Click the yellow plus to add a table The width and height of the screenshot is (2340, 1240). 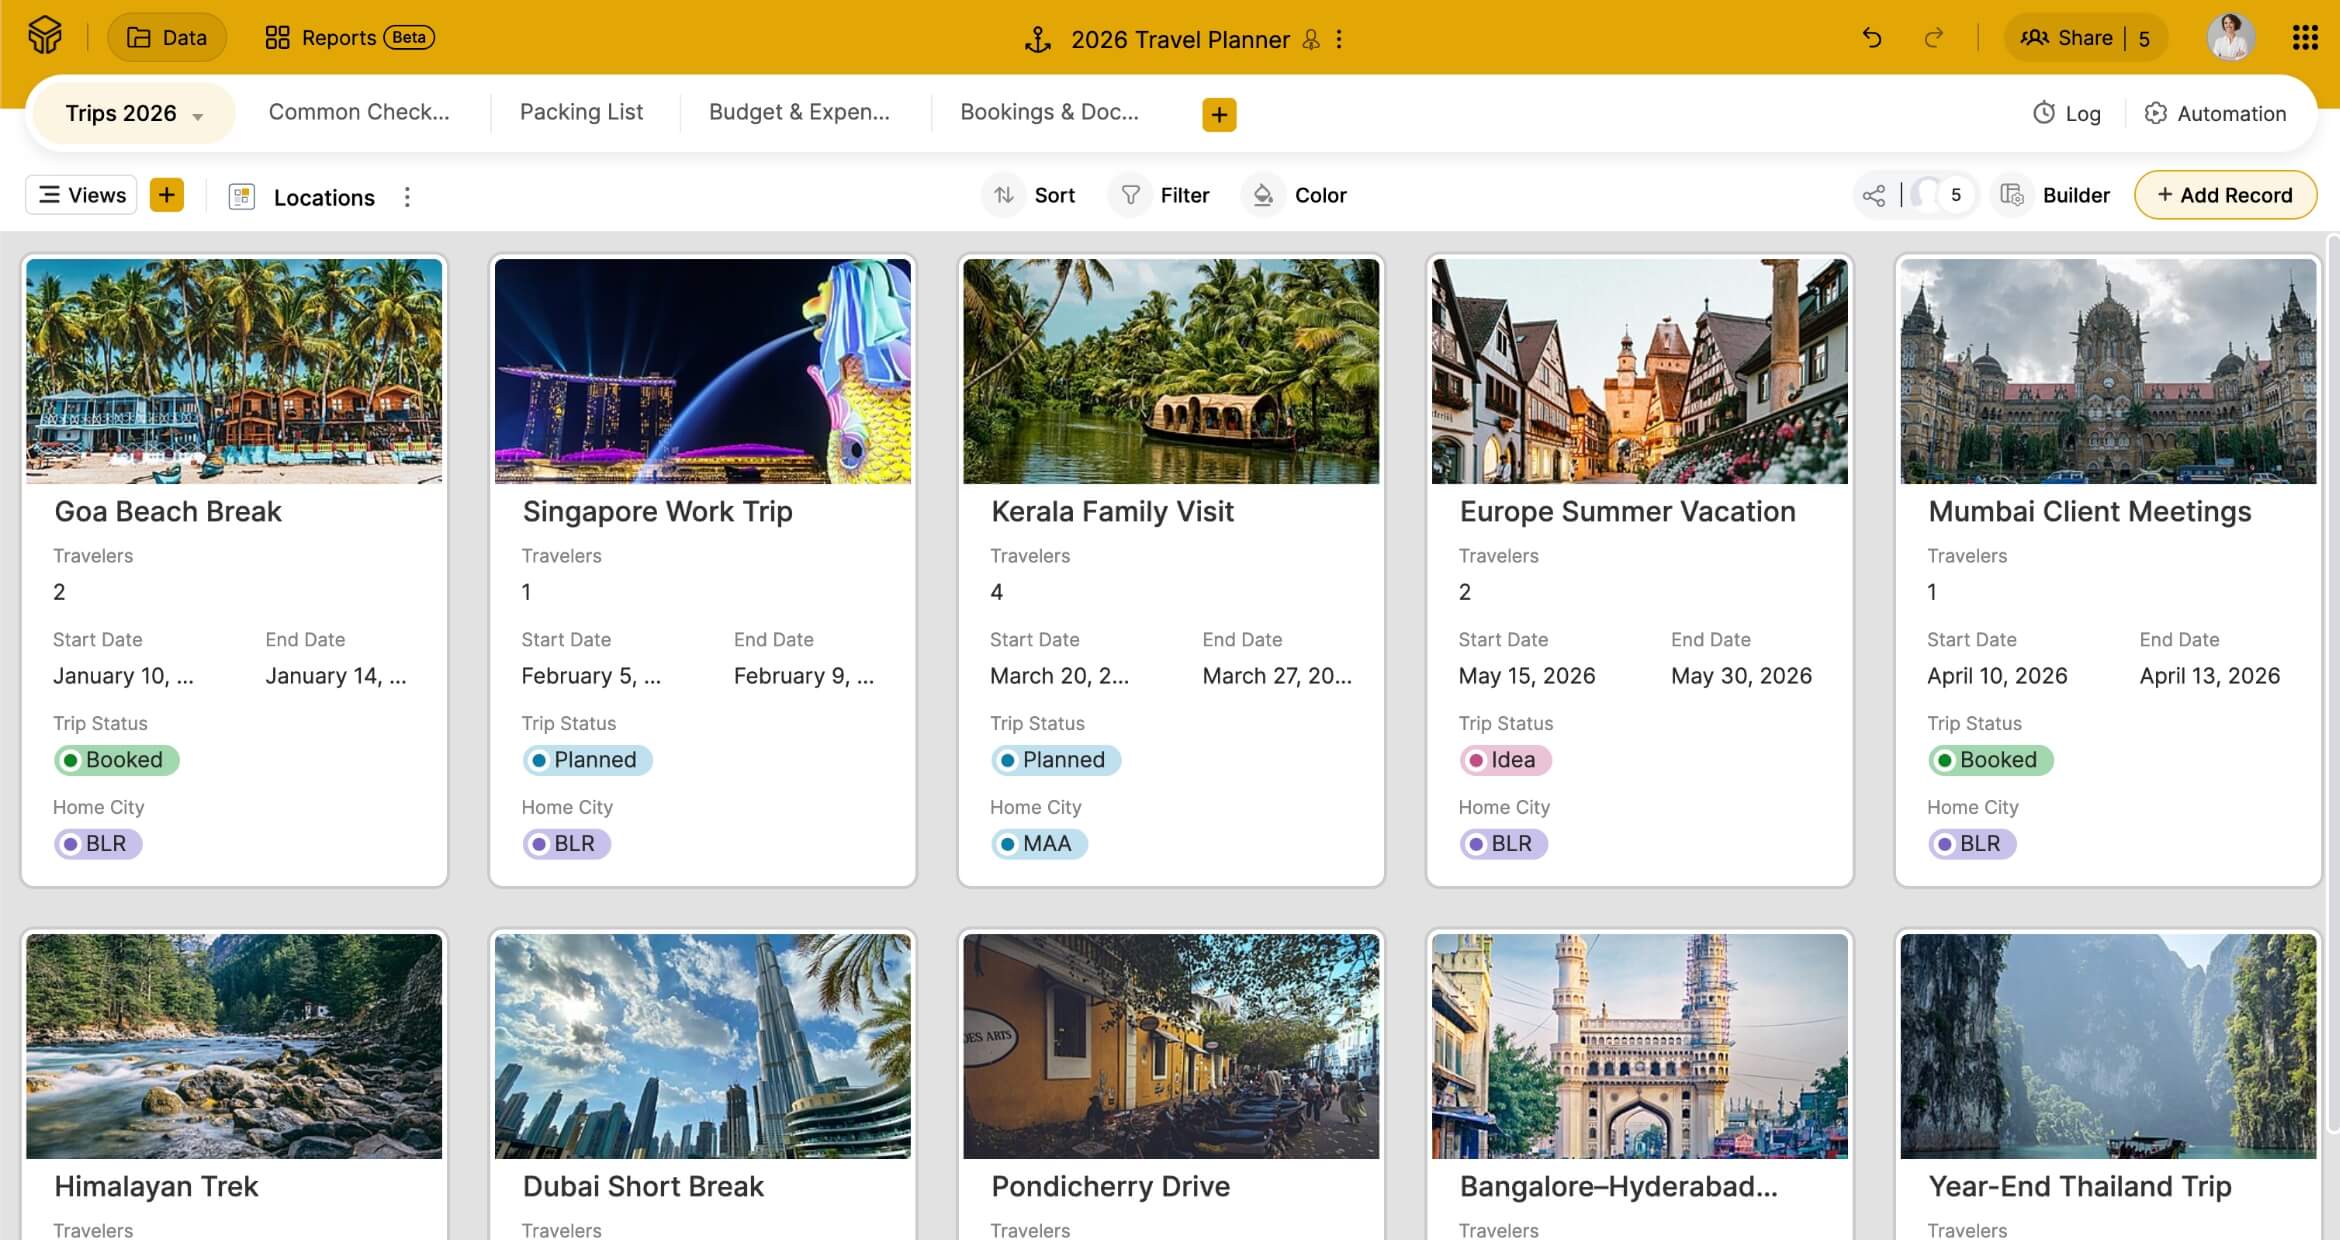click(1218, 114)
